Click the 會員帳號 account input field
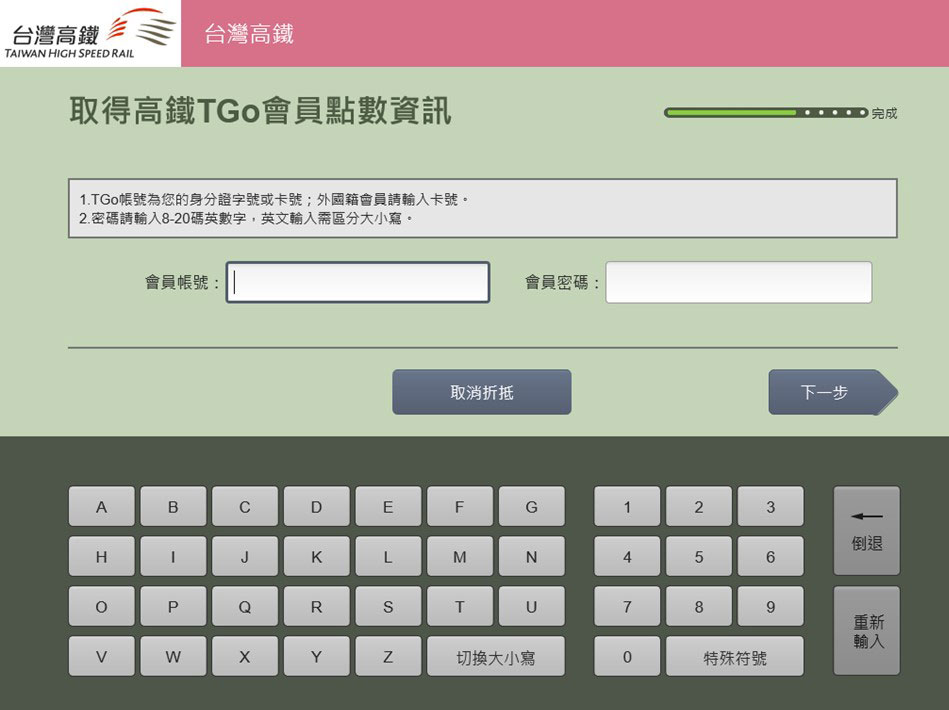This screenshot has height=710, width=949. [358, 282]
